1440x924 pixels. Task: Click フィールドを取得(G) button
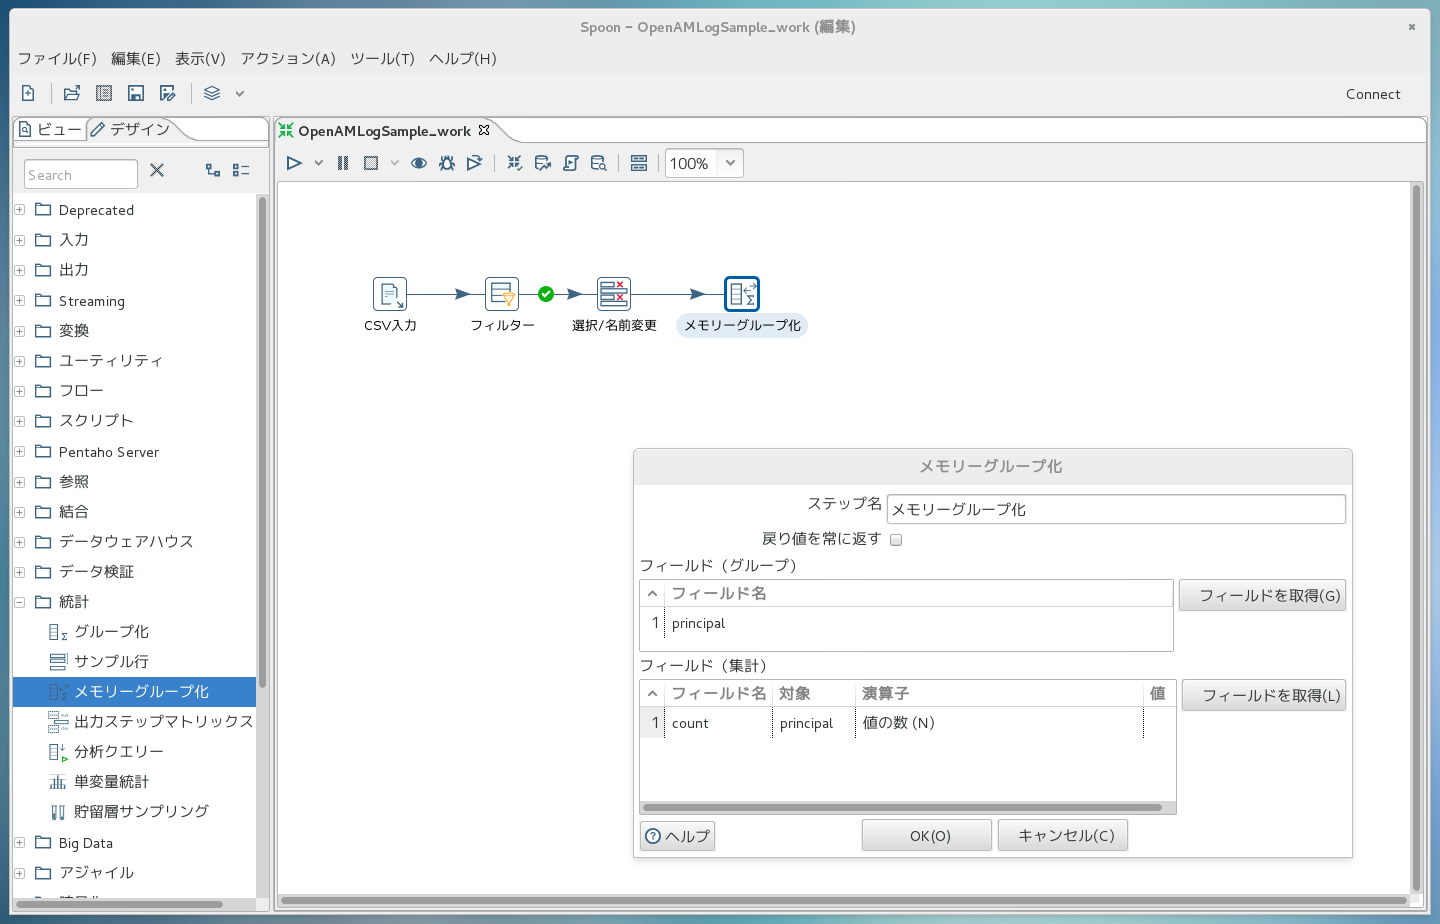[1262, 595]
